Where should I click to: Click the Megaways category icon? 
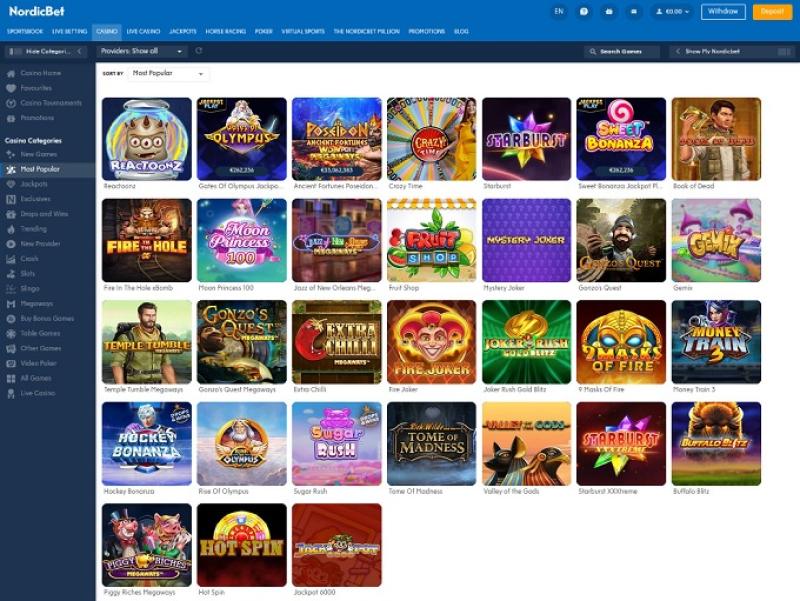pos(11,303)
